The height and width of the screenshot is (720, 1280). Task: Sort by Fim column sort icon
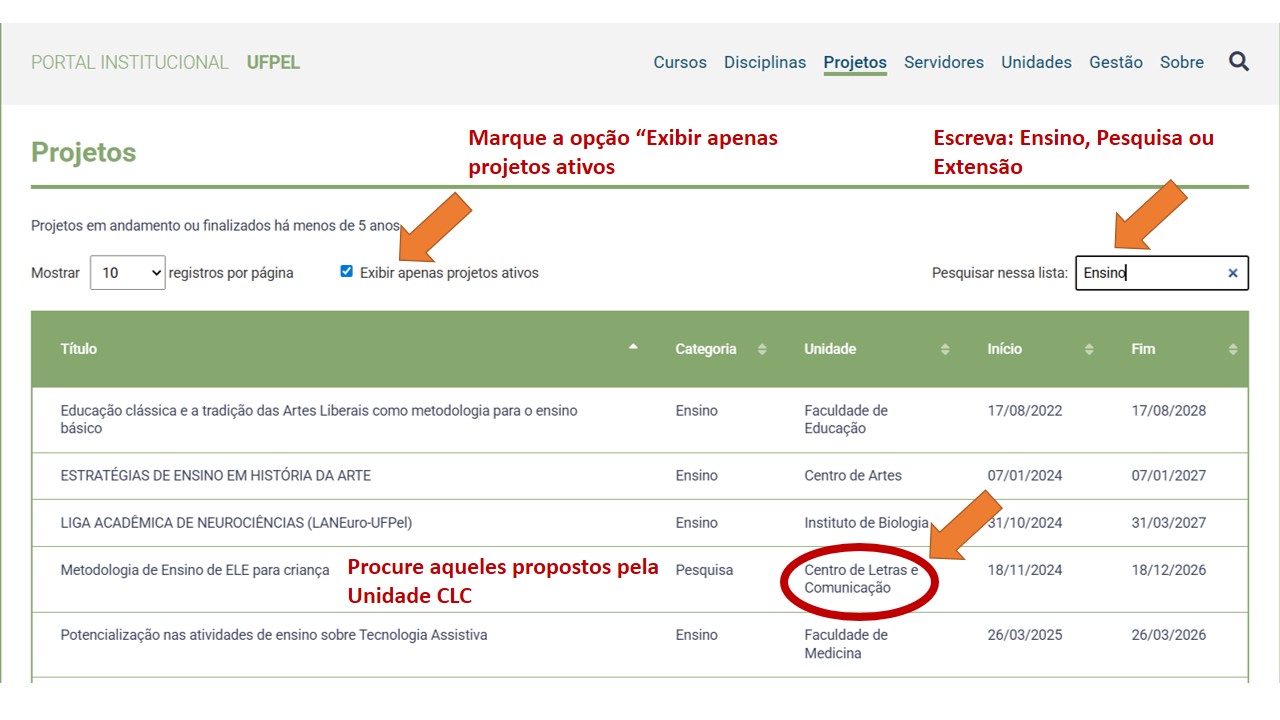[1232, 349]
